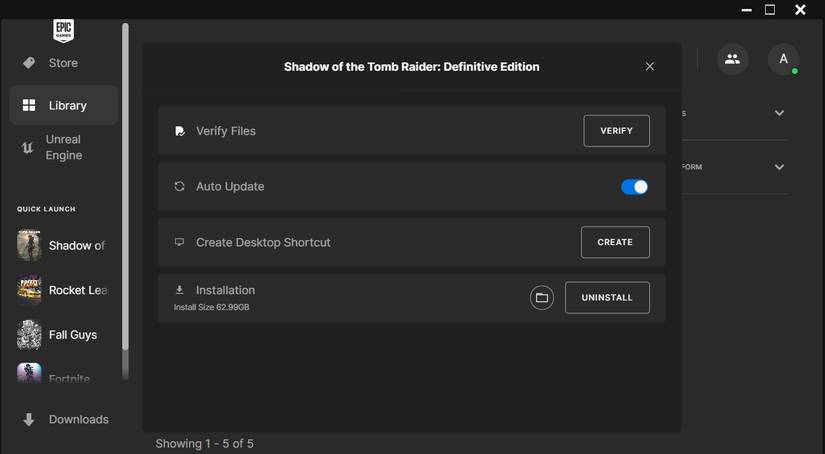Click the Downloads arrow icon
The width and height of the screenshot is (825, 454).
(x=29, y=420)
